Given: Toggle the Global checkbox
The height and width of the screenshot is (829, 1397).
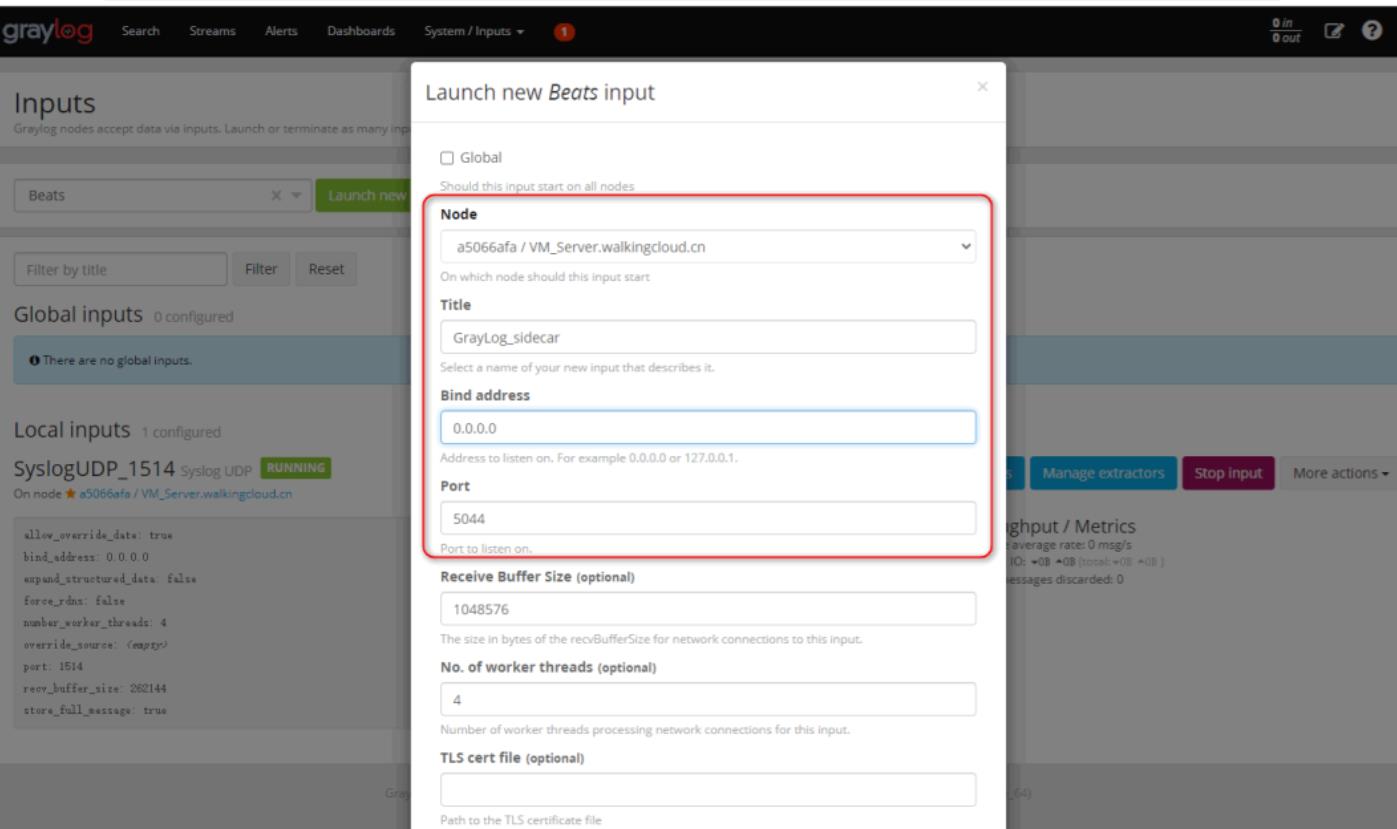Looking at the screenshot, I should tap(447, 157).
